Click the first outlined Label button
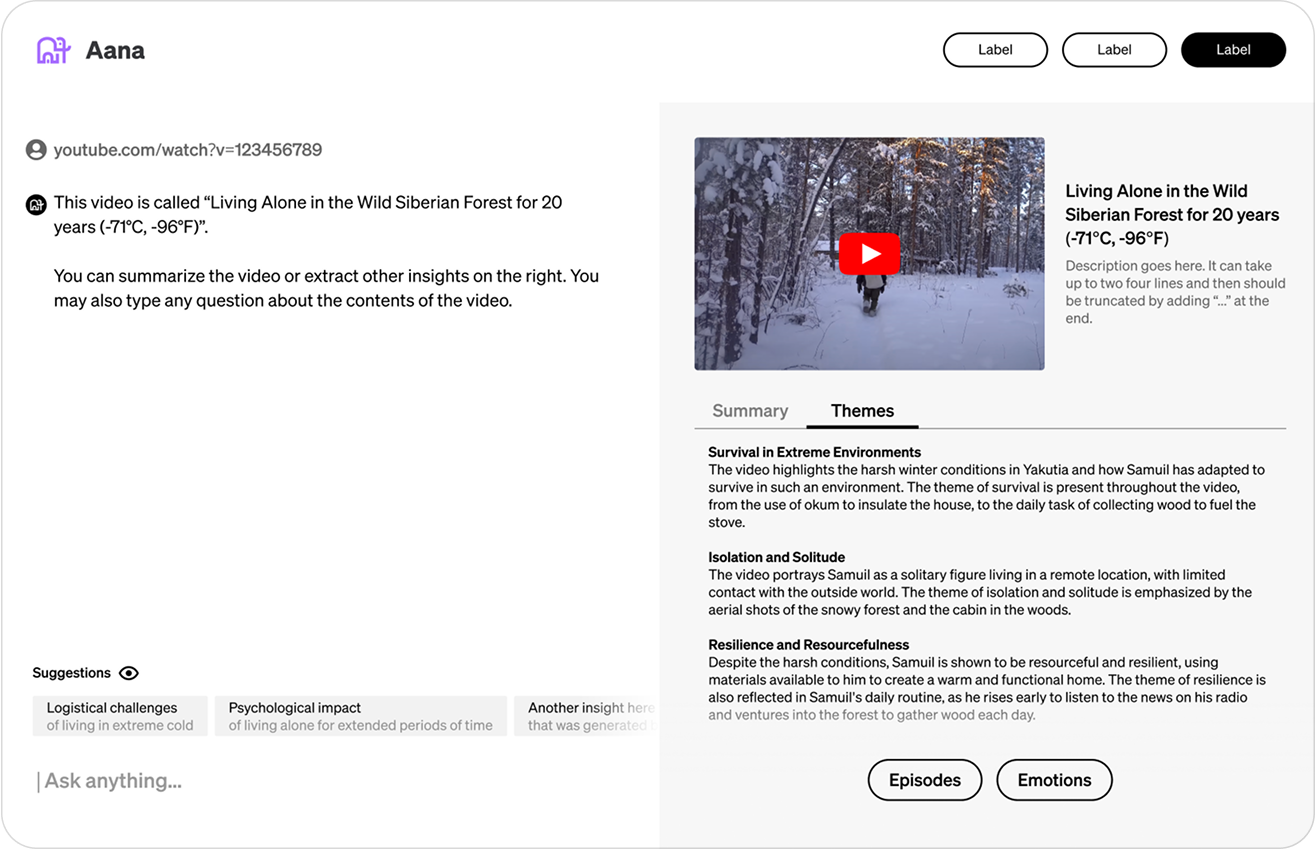This screenshot has width=1315, height=849. (x=995, y=50)
